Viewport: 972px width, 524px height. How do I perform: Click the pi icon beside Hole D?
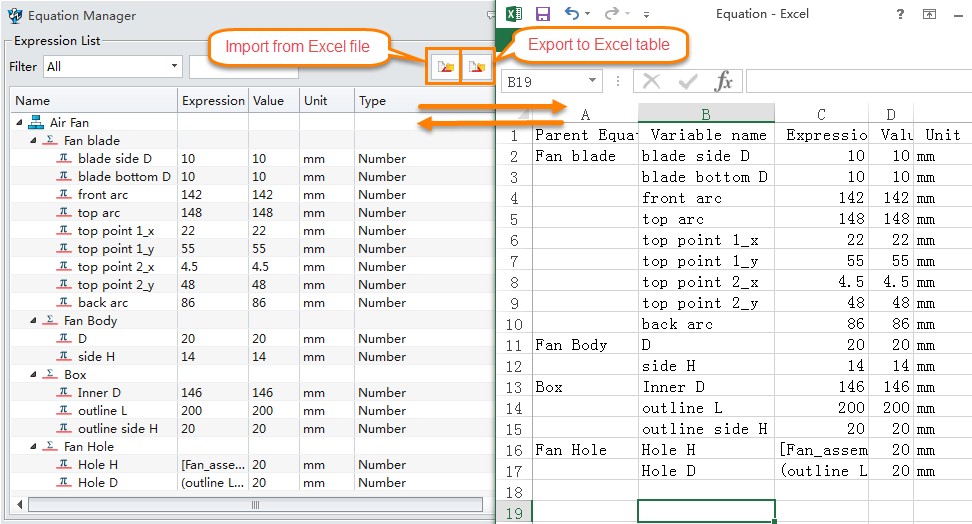point(64,482)
